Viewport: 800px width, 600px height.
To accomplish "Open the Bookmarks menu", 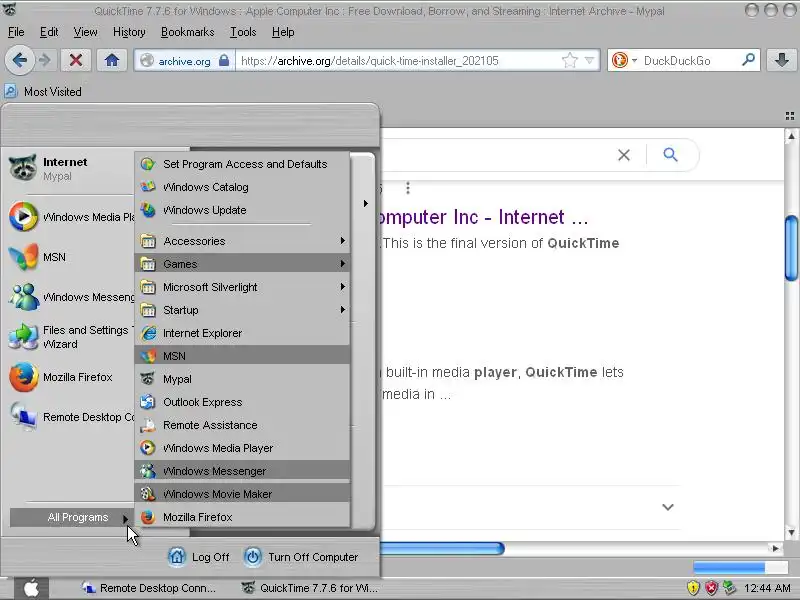I will point(187,32).
